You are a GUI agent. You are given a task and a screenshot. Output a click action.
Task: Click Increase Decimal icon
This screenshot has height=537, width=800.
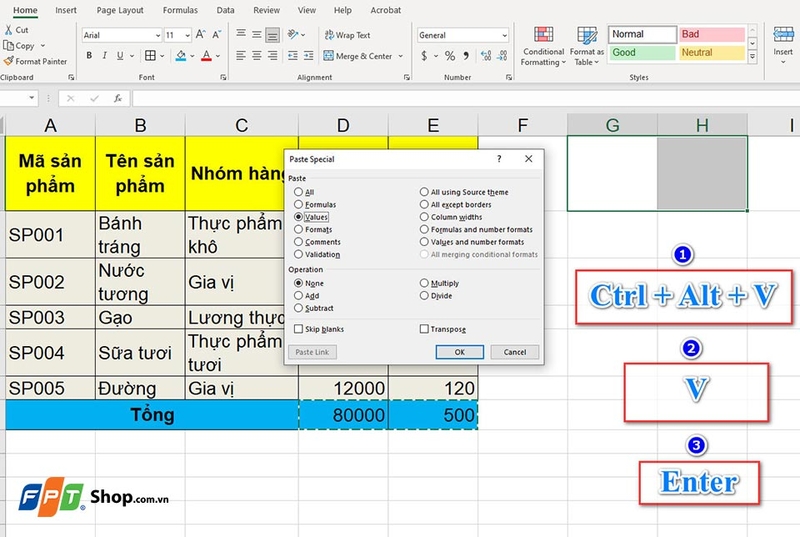click(486, 56)
